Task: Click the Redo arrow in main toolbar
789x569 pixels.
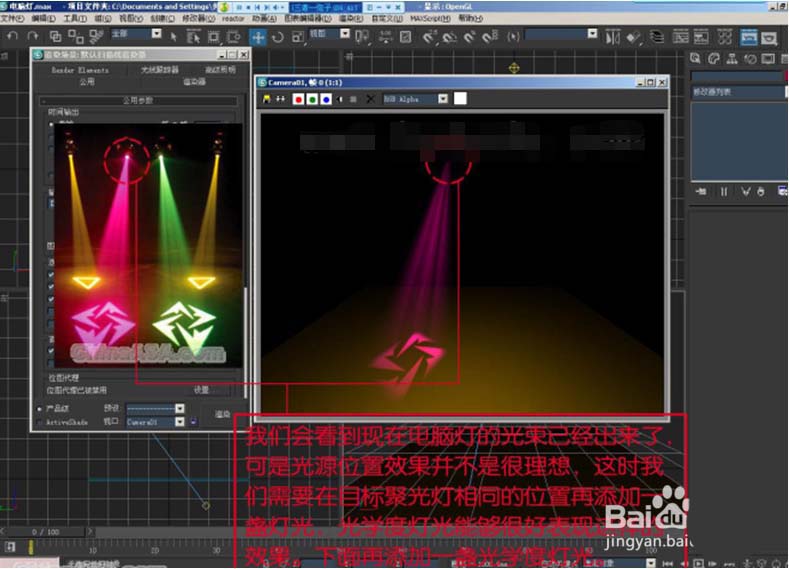Action: [33, 36]
